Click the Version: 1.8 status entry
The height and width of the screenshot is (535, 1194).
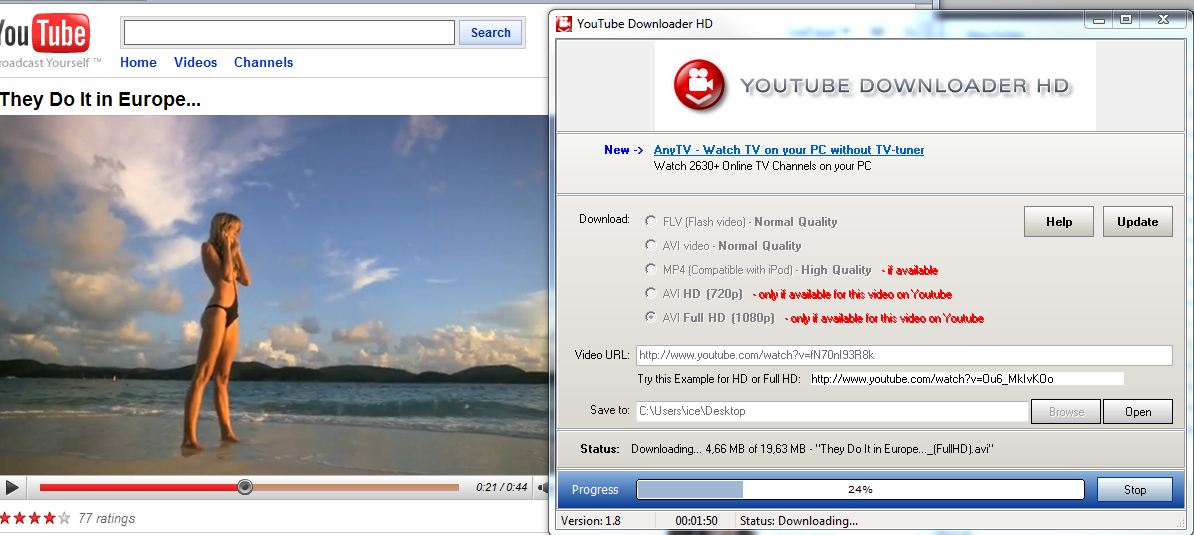pyautogui.click(x=591, y=521)
